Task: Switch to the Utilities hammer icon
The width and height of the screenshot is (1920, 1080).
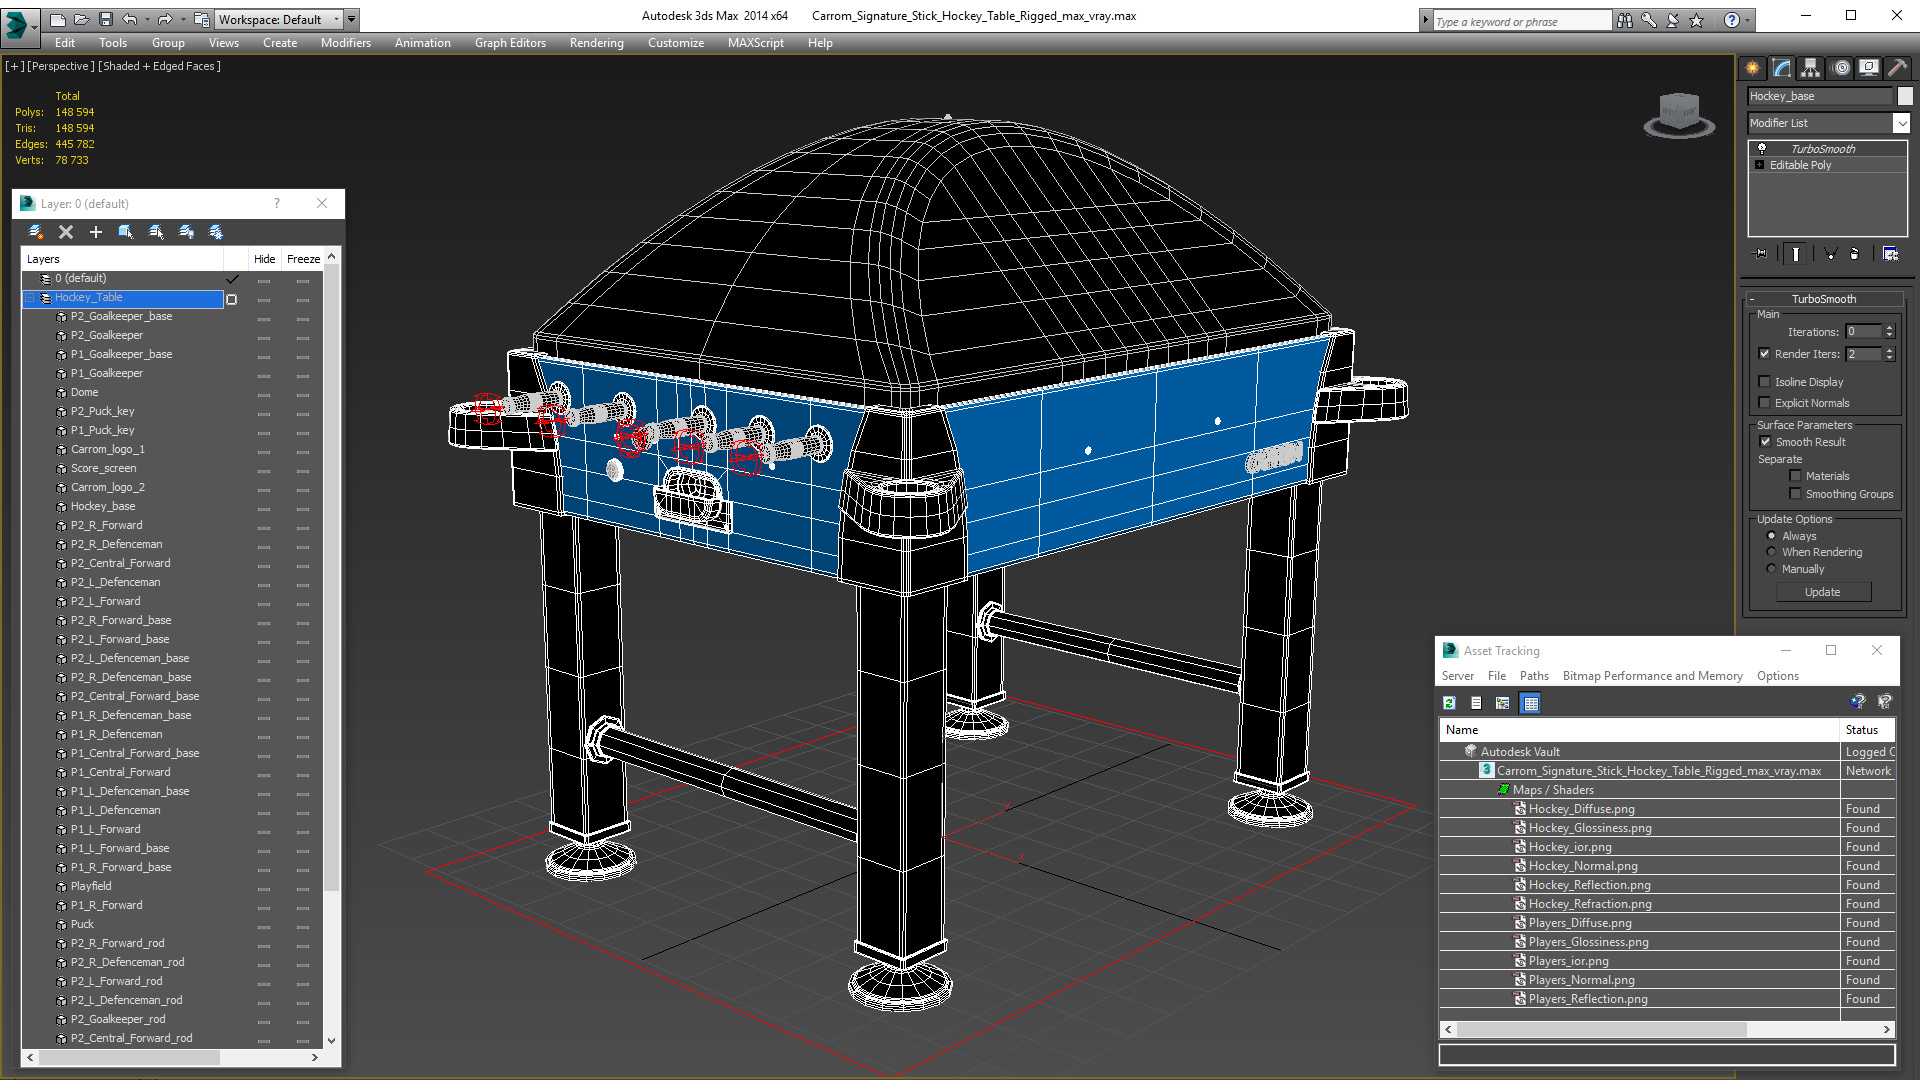Action: coord(1897,68)
